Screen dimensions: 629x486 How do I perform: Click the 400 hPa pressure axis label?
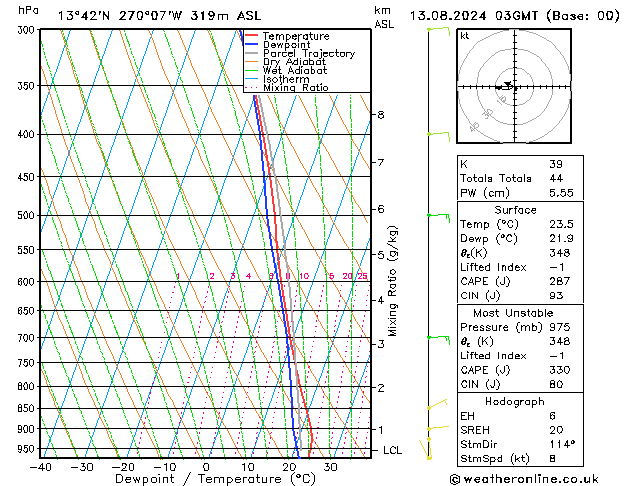tap(28, 135)
